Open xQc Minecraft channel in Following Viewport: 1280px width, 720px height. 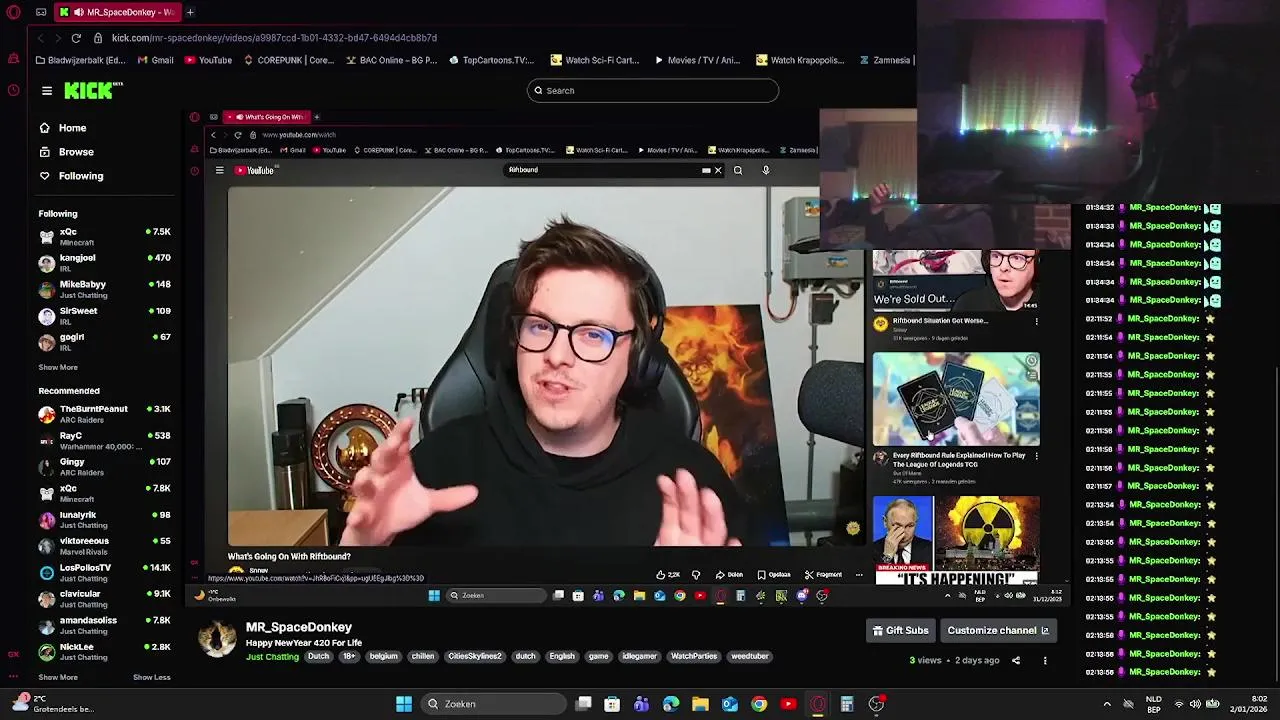pyautogui.click(x=104, y=237)
